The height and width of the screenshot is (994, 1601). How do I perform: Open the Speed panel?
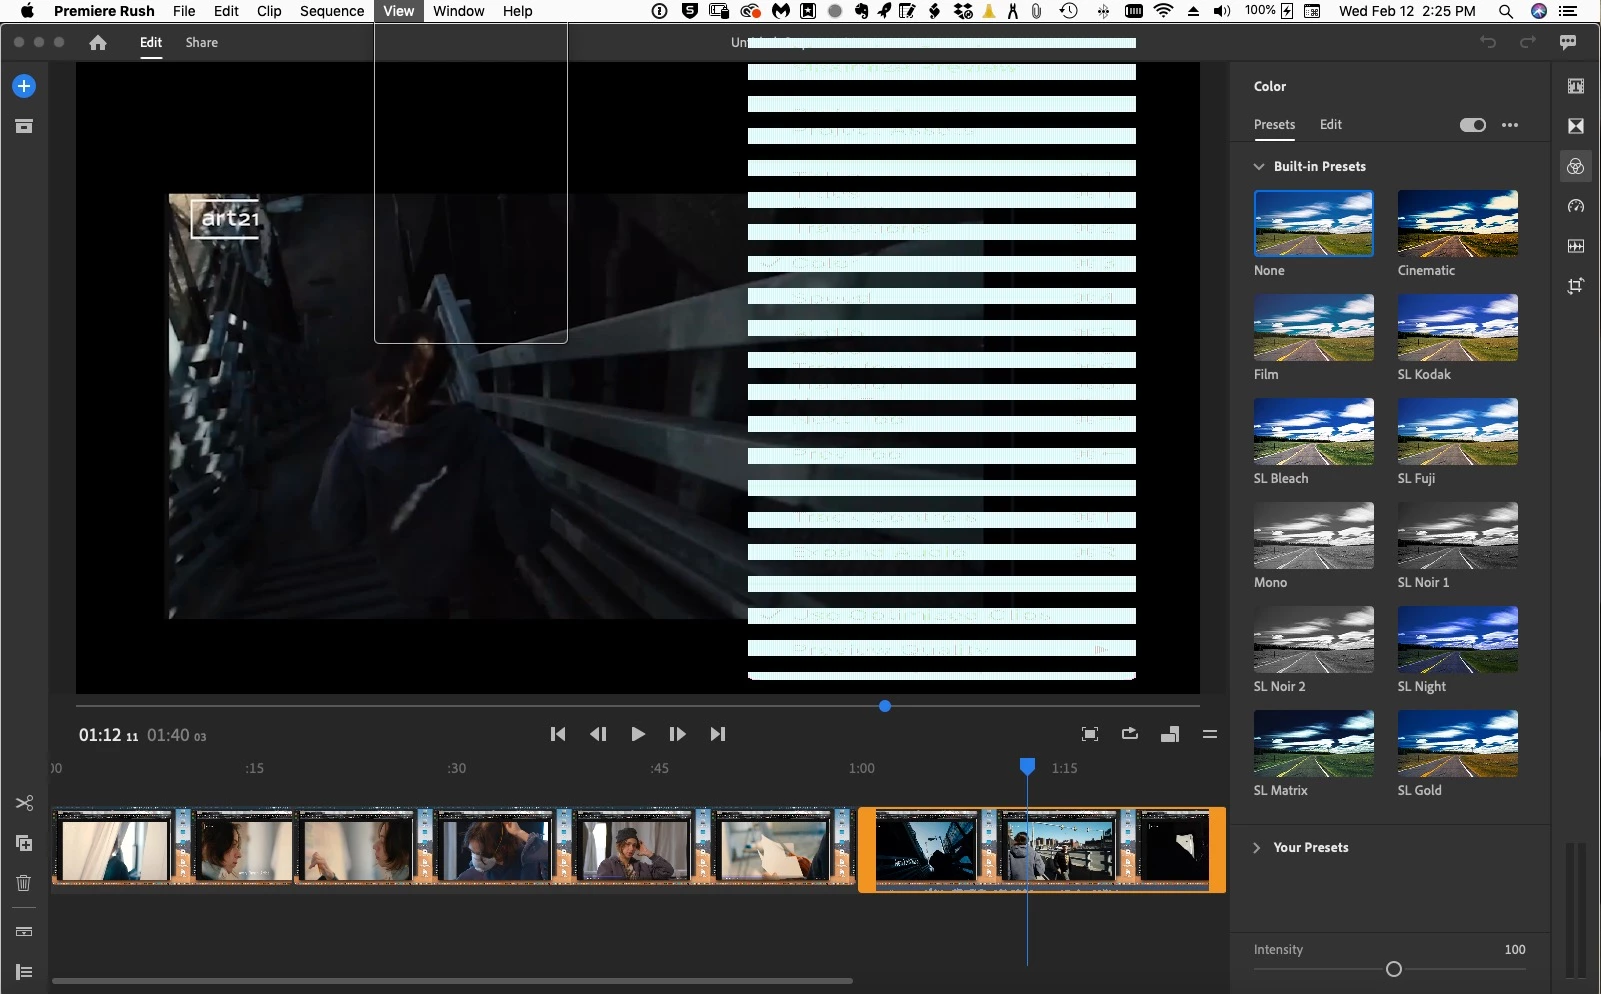point(1576,206)
